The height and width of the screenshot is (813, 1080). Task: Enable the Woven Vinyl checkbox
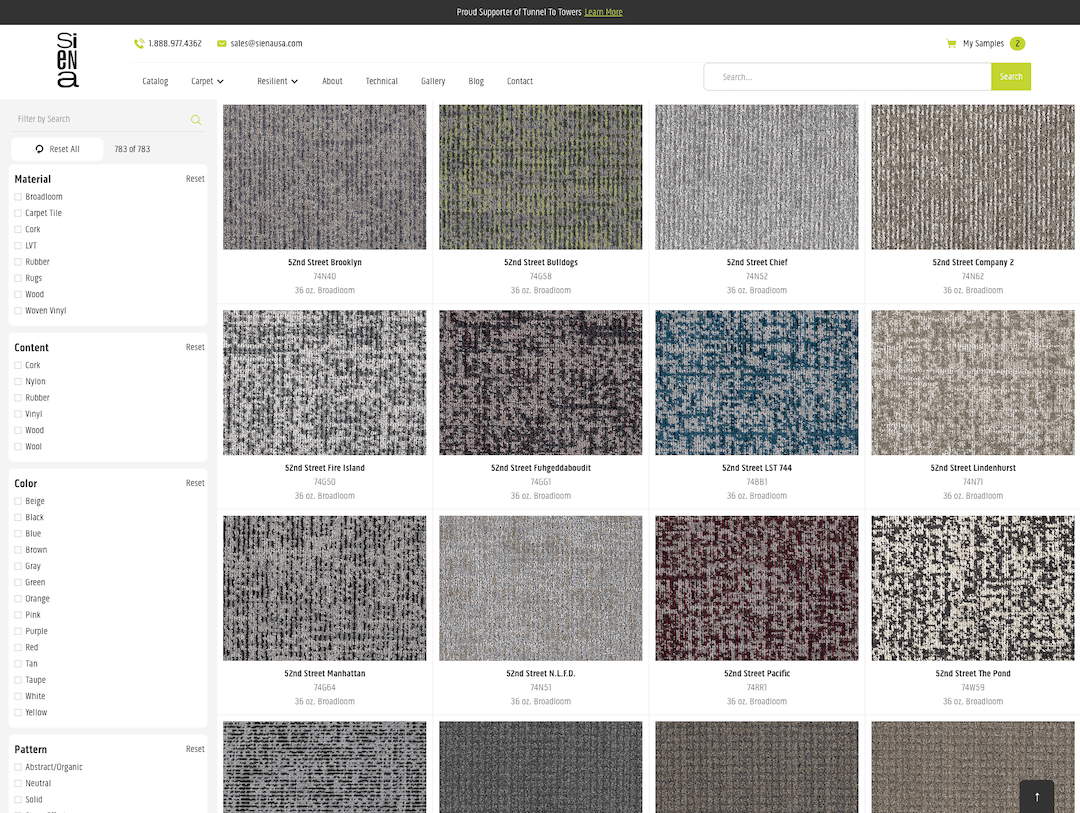tap(18, 311)
